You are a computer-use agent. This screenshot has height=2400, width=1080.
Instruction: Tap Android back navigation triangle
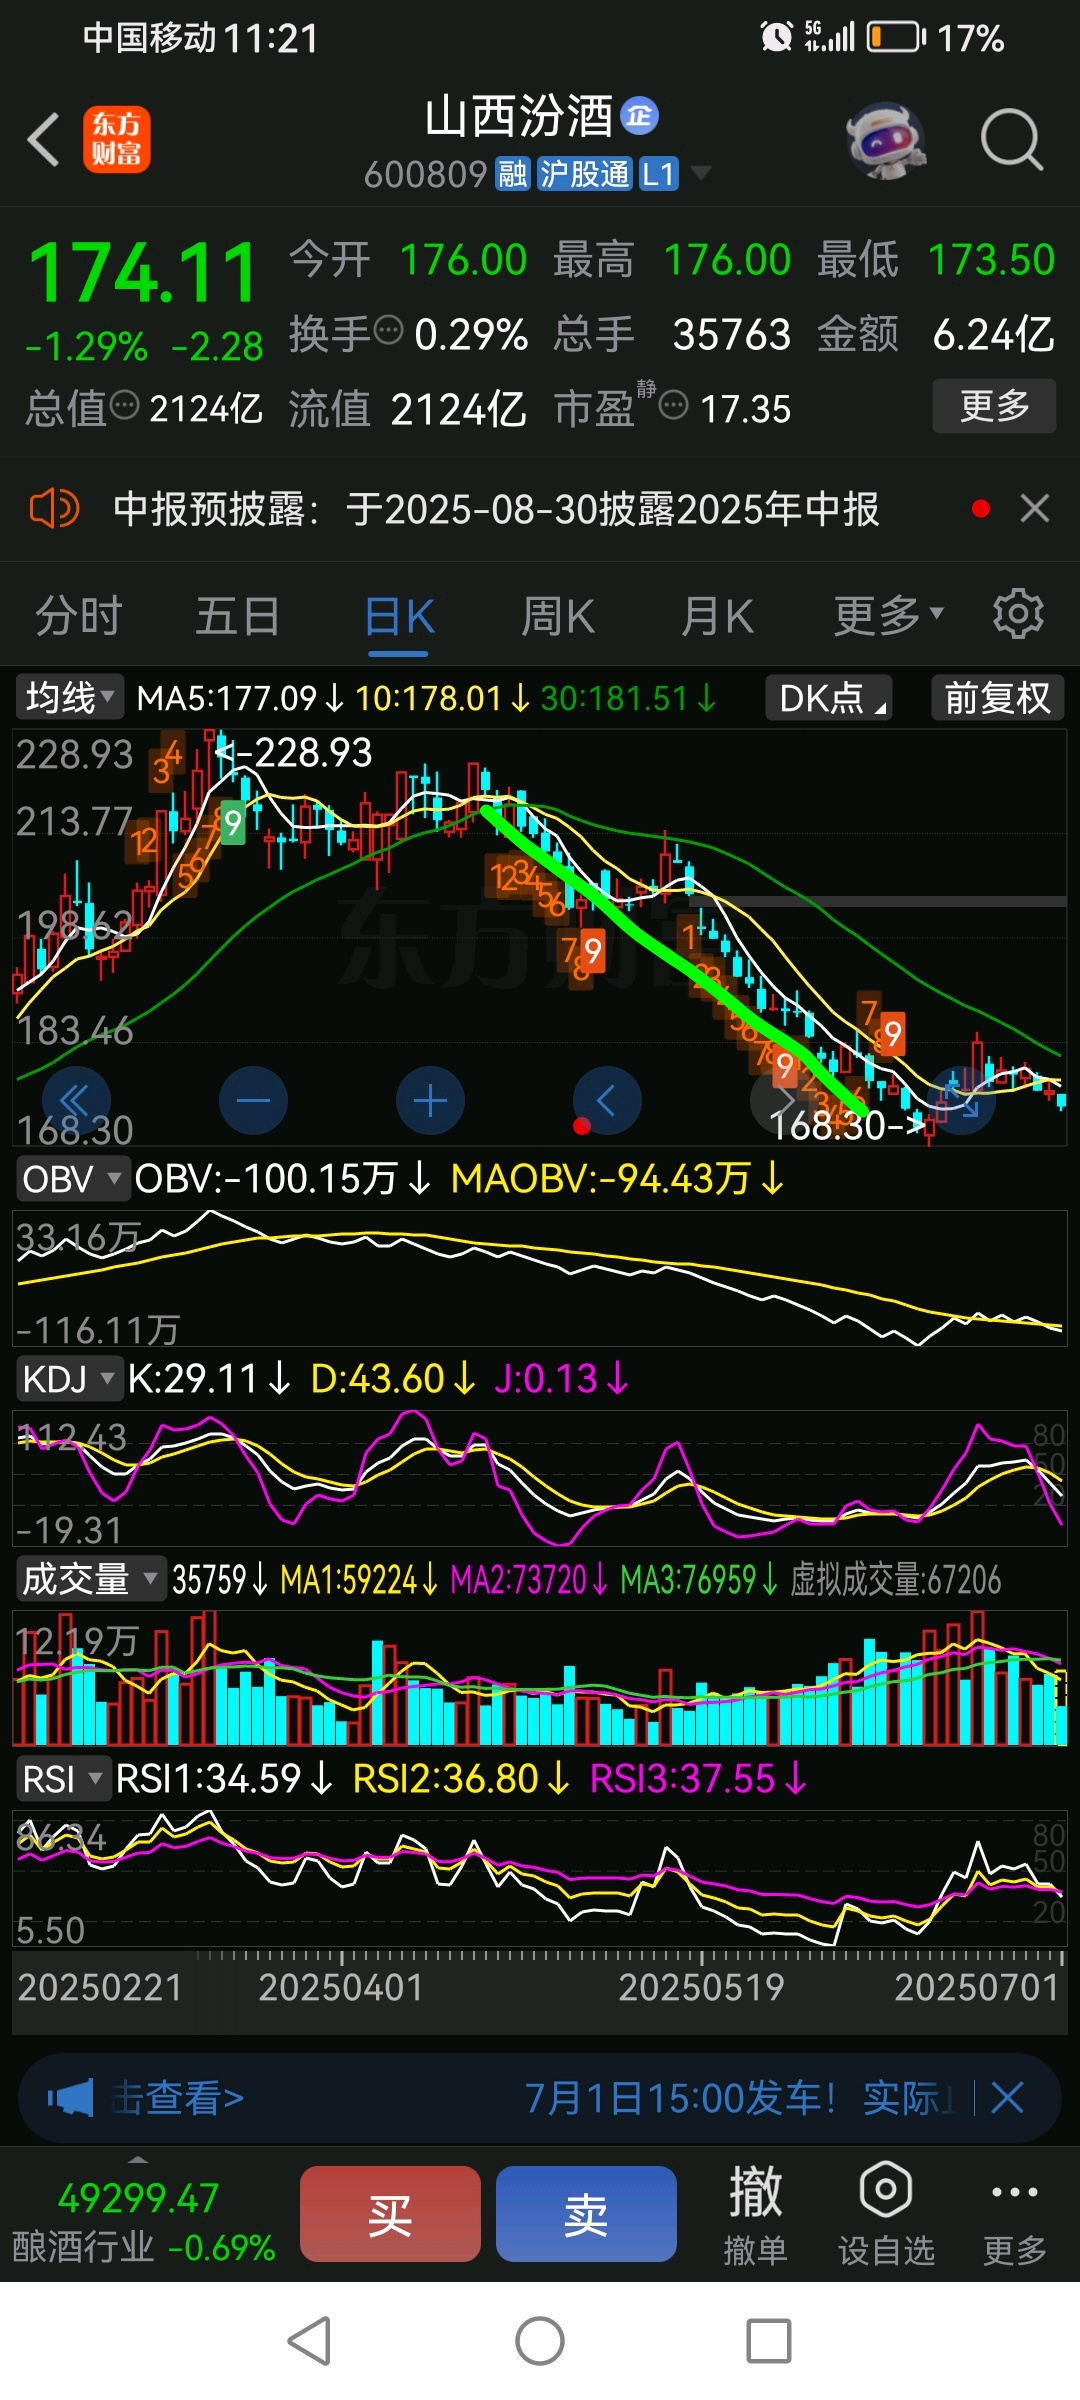coord(310,2341)
